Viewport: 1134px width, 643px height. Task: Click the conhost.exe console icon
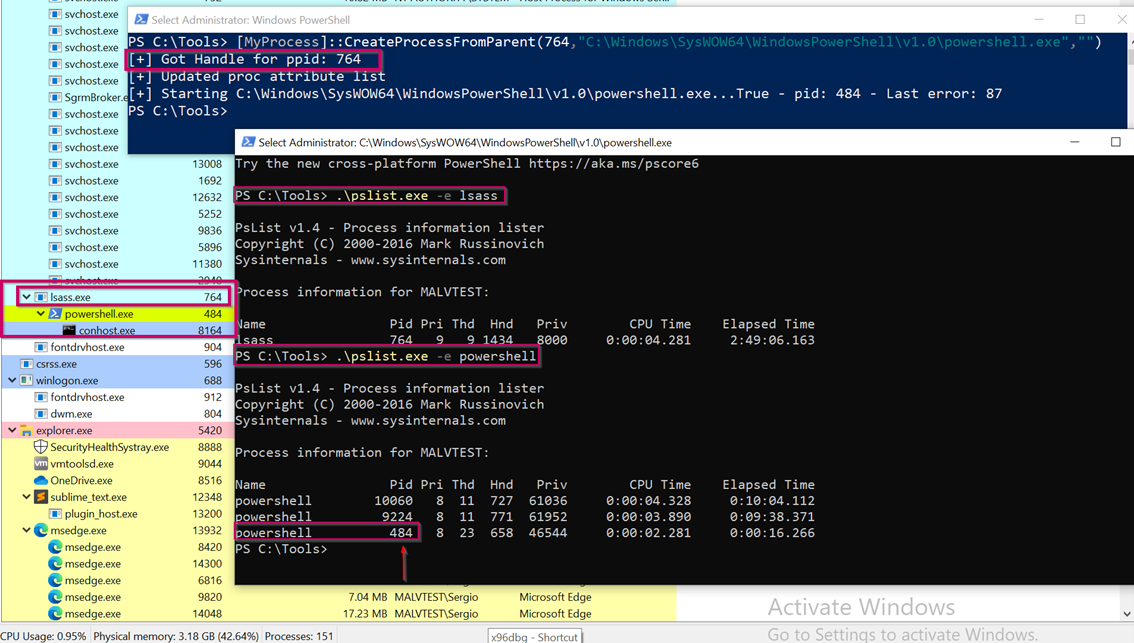coord(69,331)
